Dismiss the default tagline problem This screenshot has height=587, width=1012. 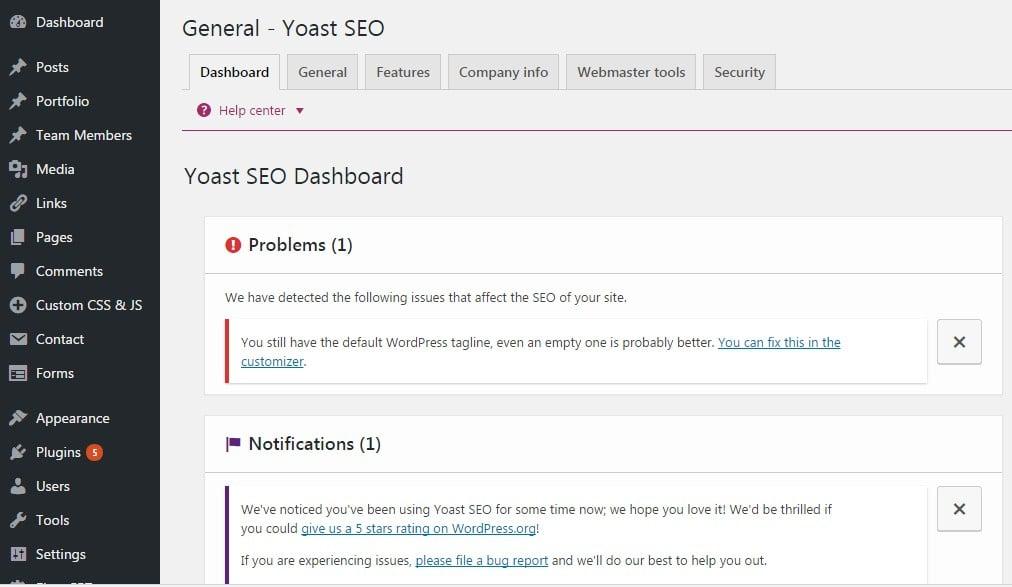pyautogui.click(x=958, y=342)
